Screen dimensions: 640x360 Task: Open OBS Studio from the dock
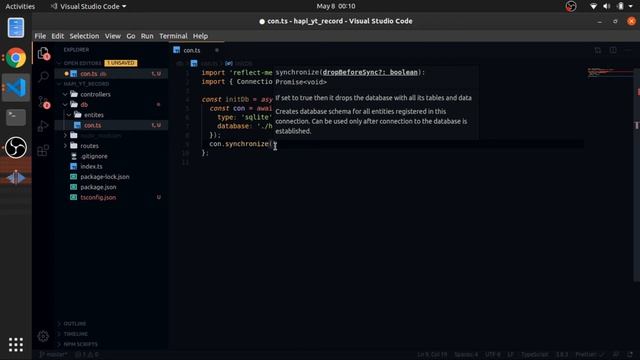pyautogui.click(x=16, y=147)
